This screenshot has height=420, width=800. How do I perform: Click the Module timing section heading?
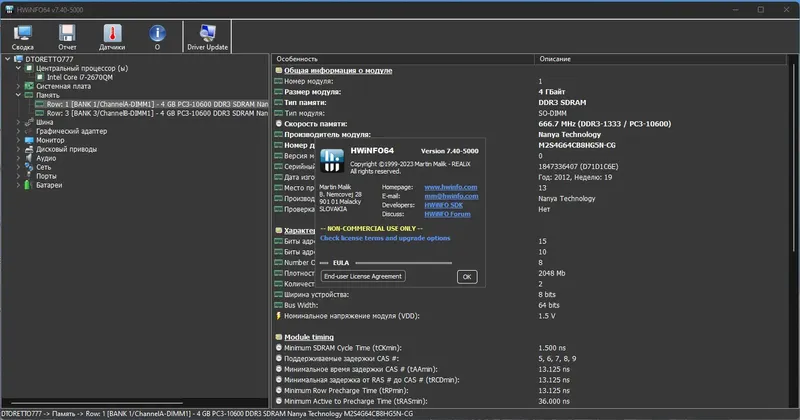[x=309, y=337]
